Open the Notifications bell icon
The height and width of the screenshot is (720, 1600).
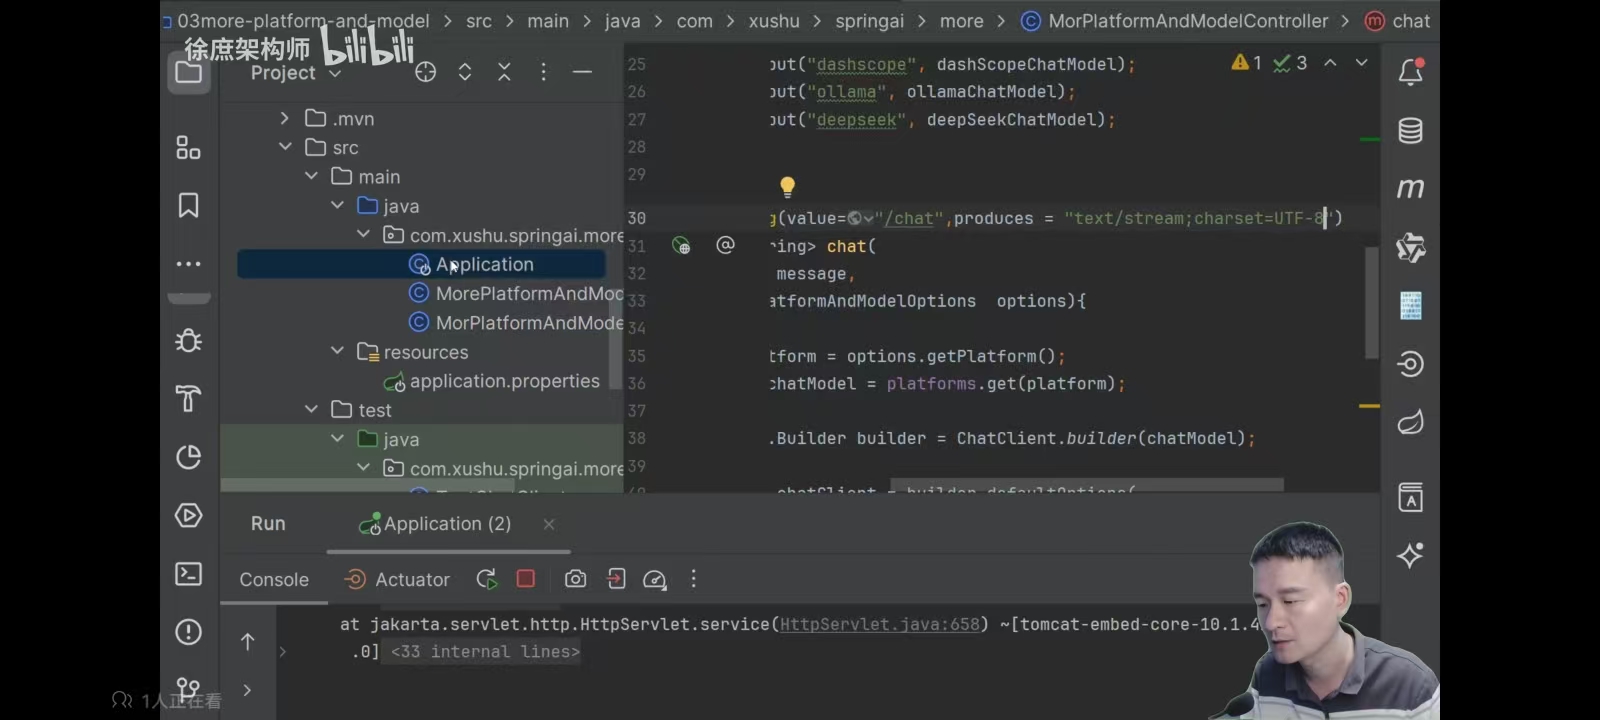pos(1411,72)
